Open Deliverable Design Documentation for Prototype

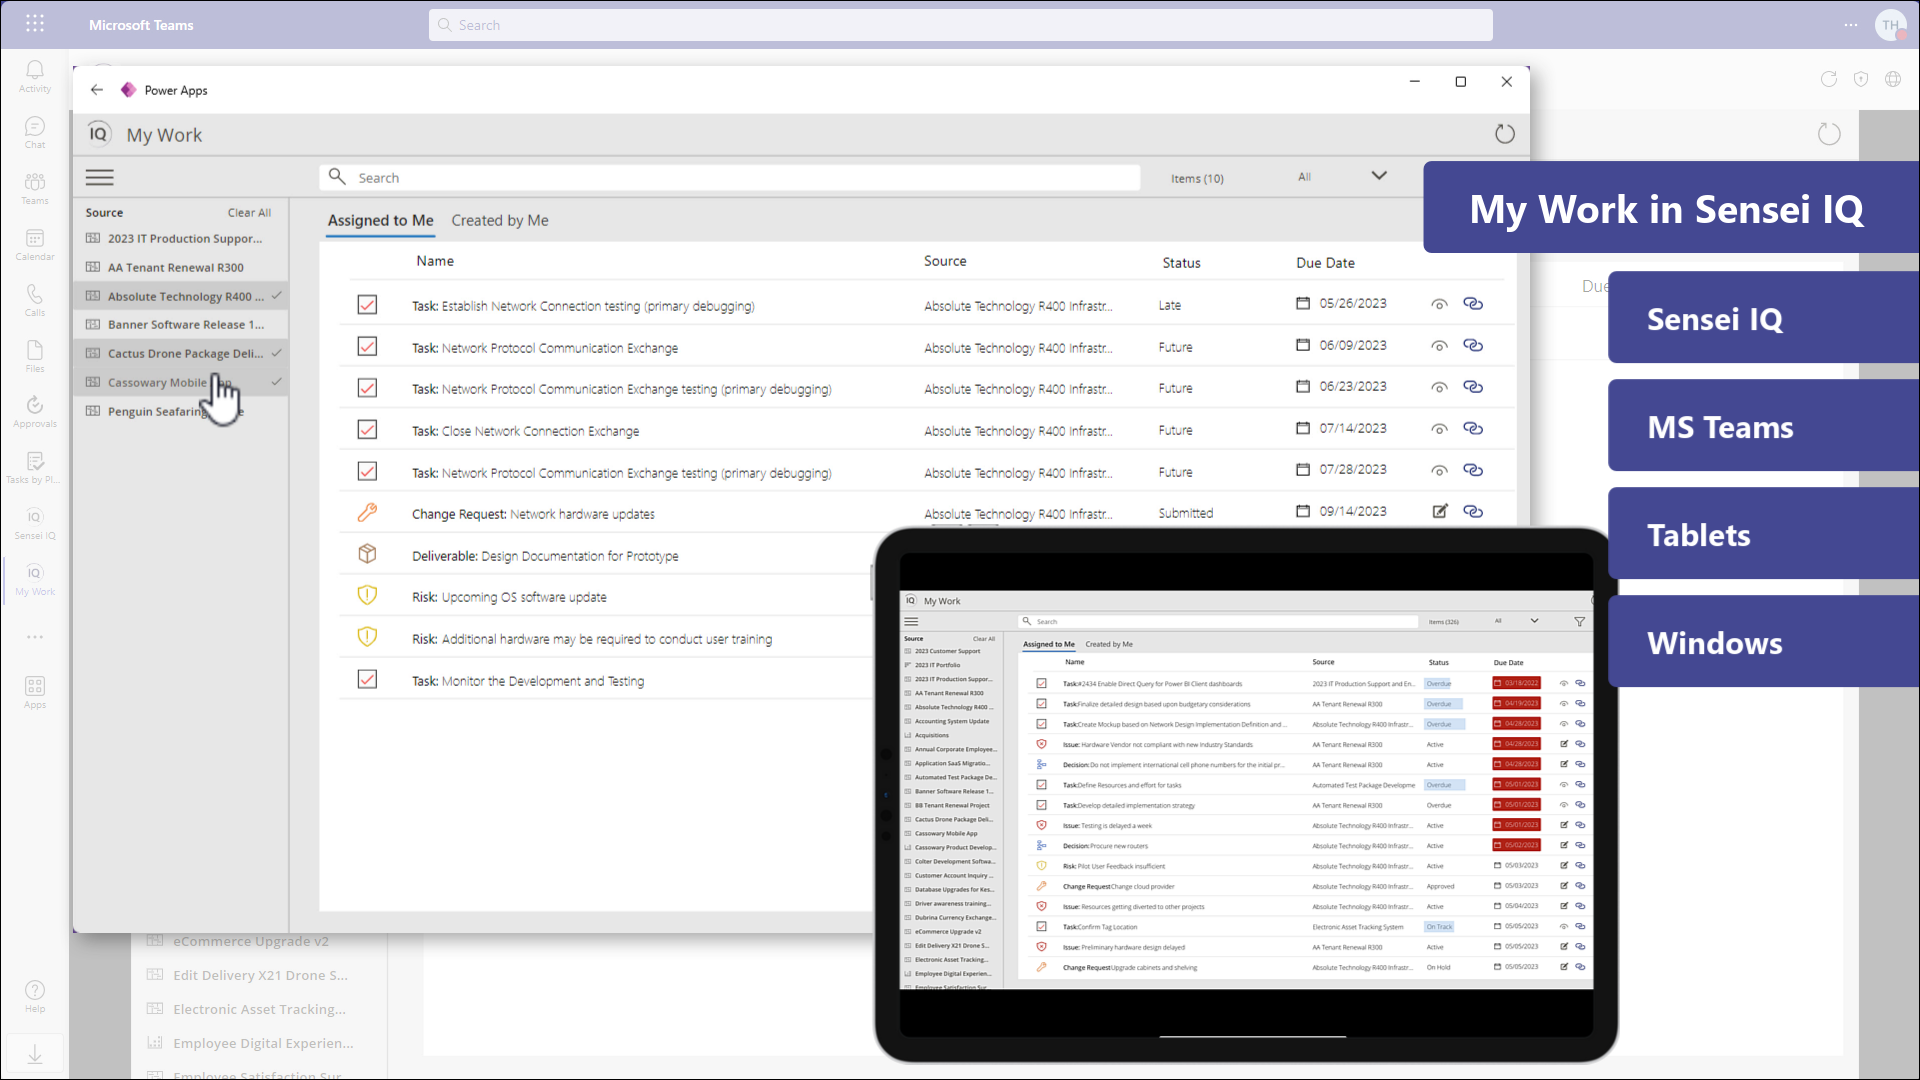tap(545, 556)
